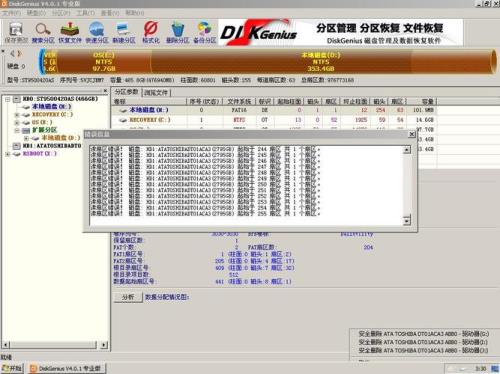
Task: Switch to the 浏览文件 tab
Action: pyautogui.click(x=156, y=92)
